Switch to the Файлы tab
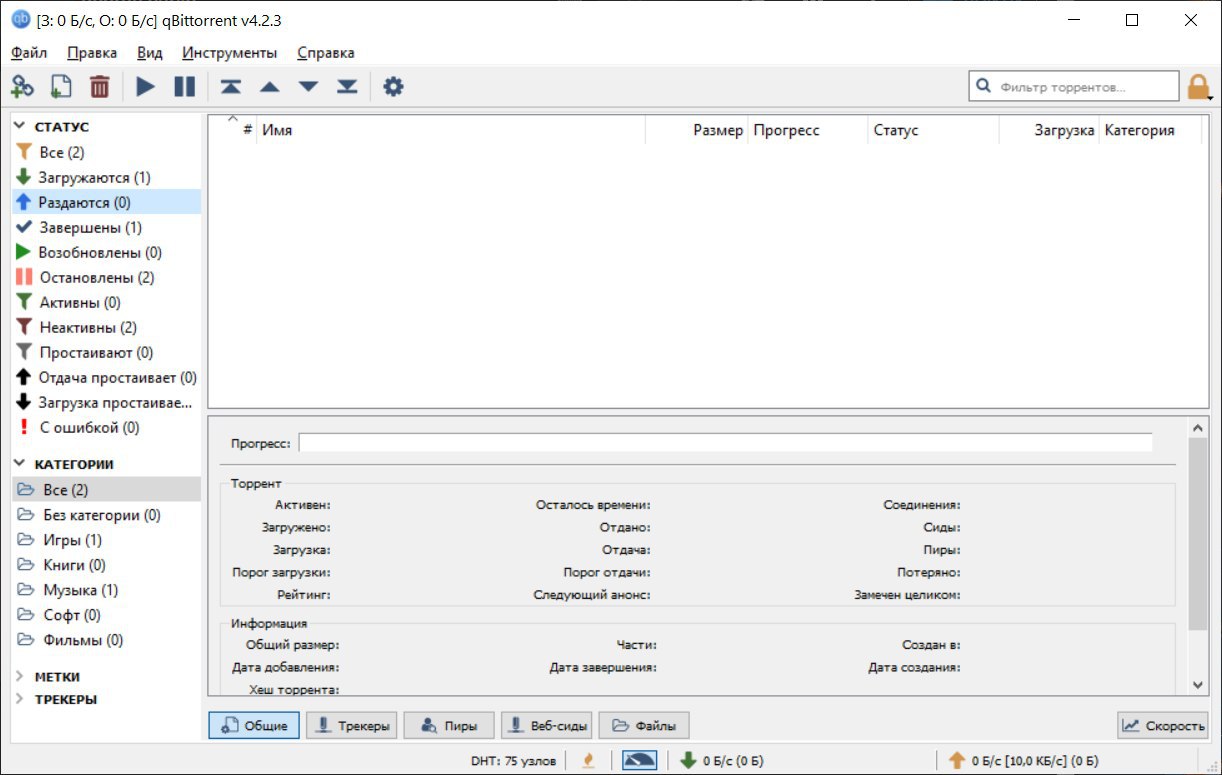The height and width of the screenshot is (775, 1222). (x=644, y=726)
